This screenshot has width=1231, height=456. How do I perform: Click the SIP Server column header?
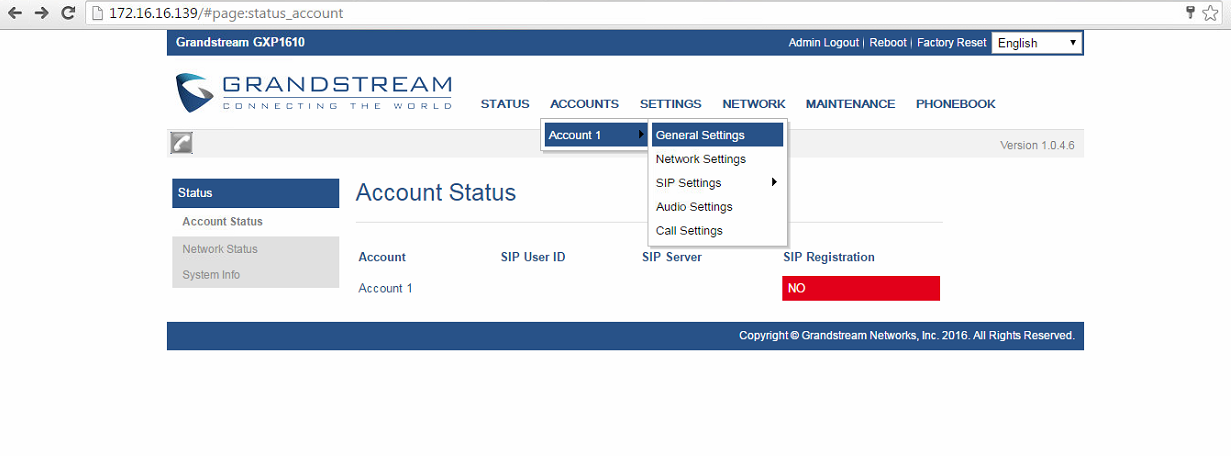(x=672, y=257)
